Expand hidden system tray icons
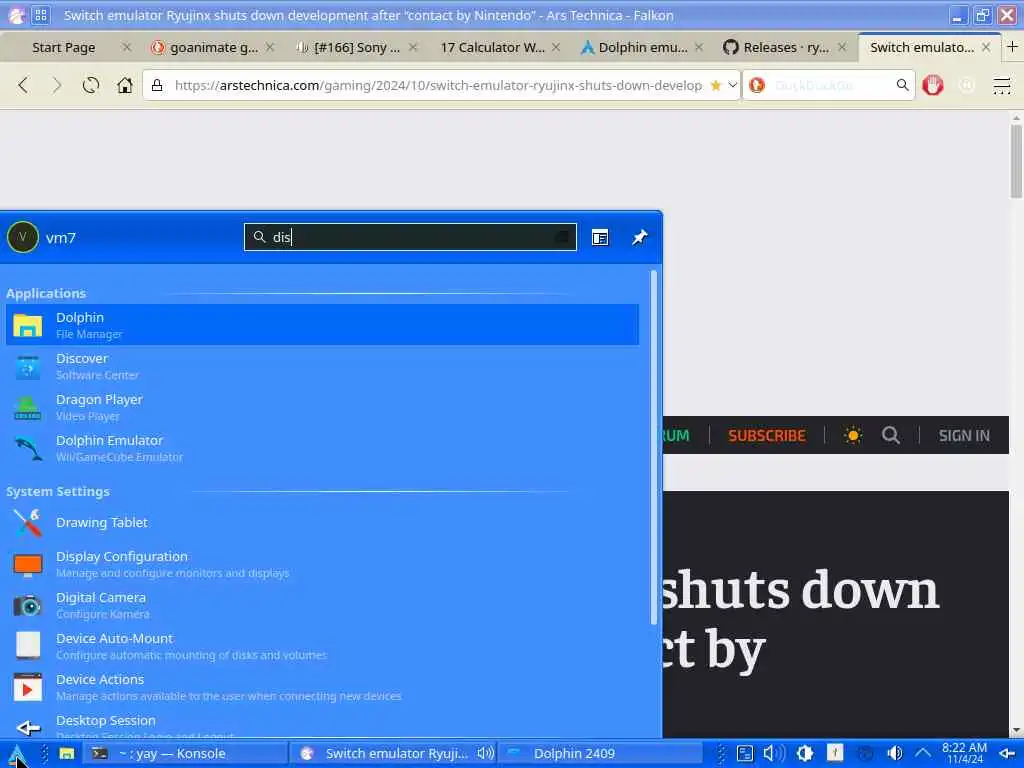The height and width of the screenshot is (768, 1024). [923, 754]
